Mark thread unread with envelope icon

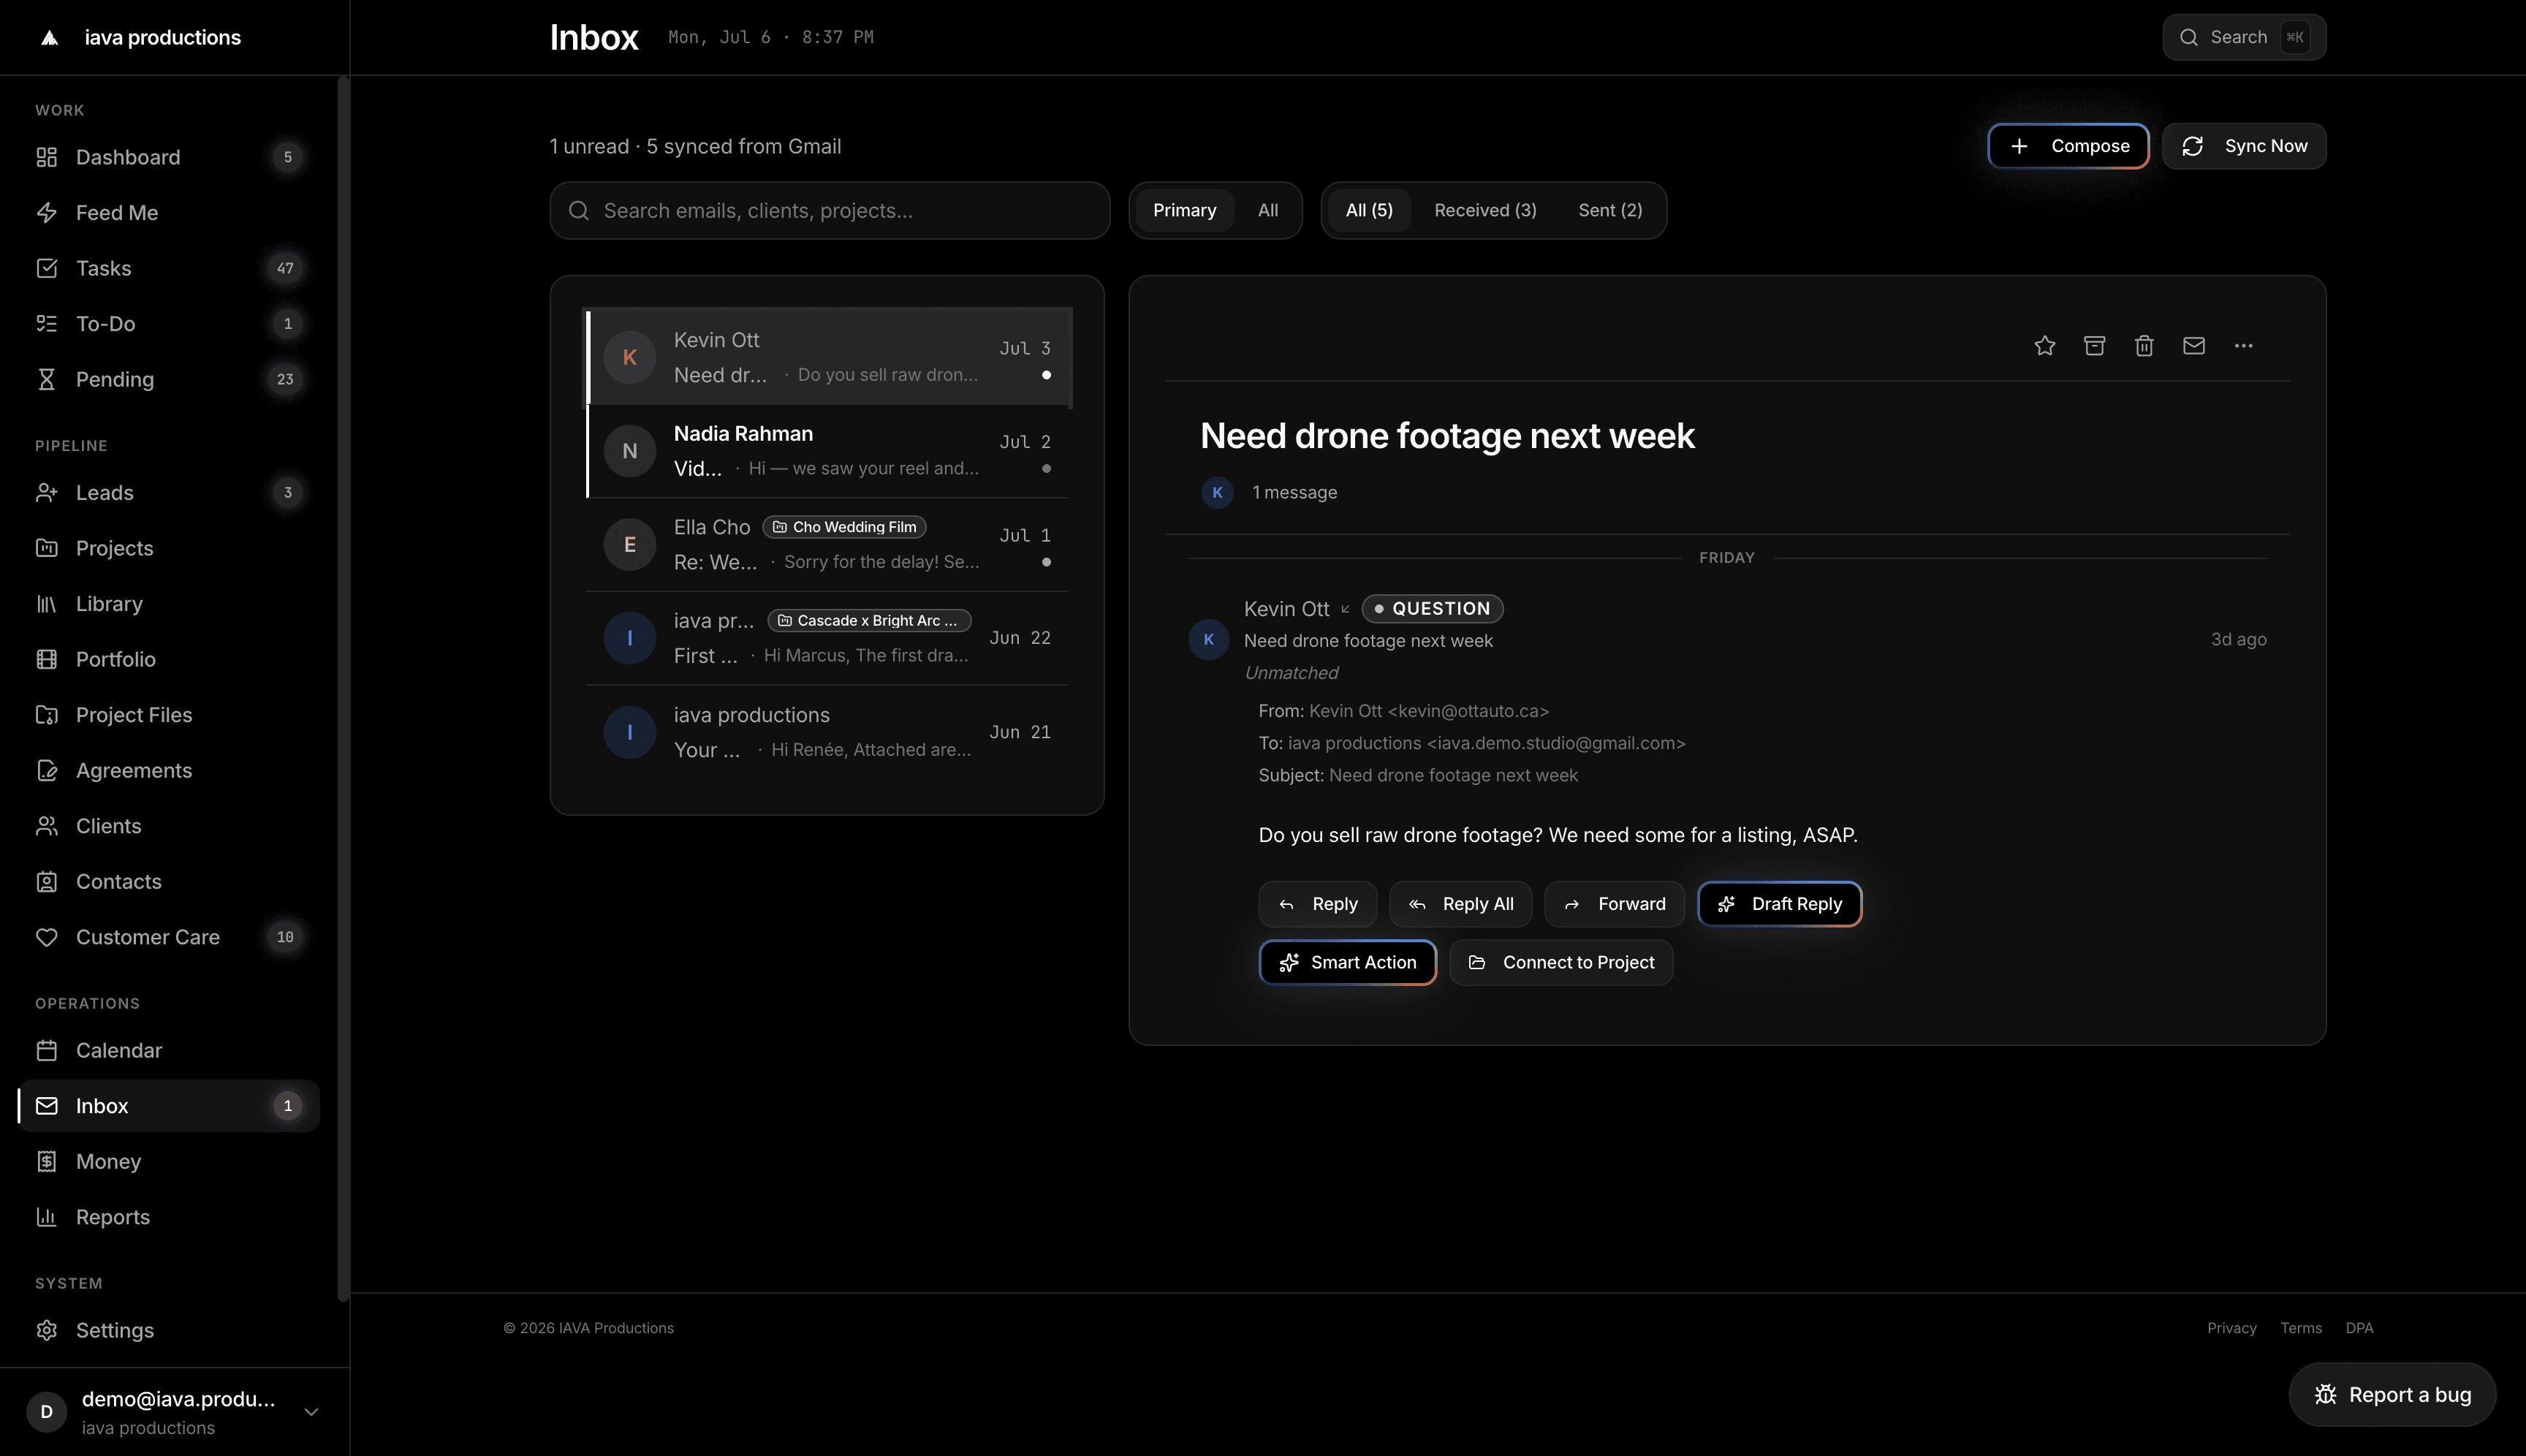coord(2194,346)
